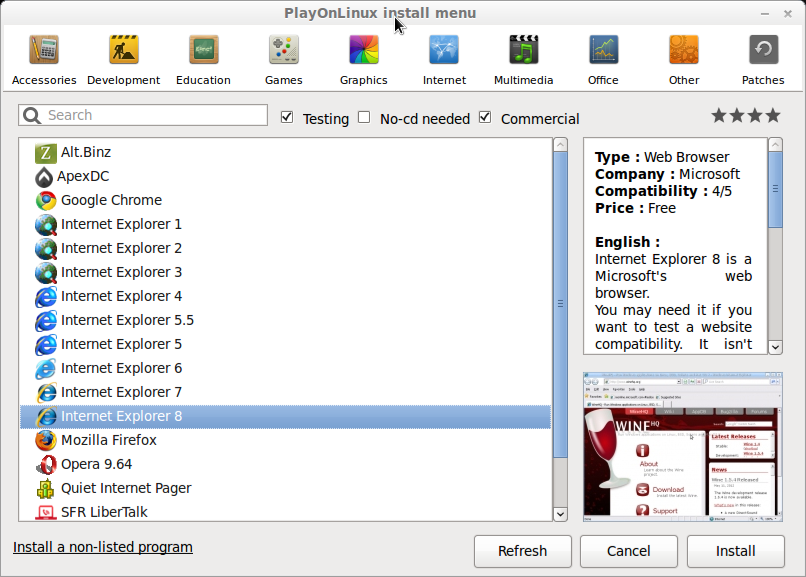This screenshot has width=806, height=577.
Task: Click the Internet Explorer 2 icon
Action: click(46, 249)
